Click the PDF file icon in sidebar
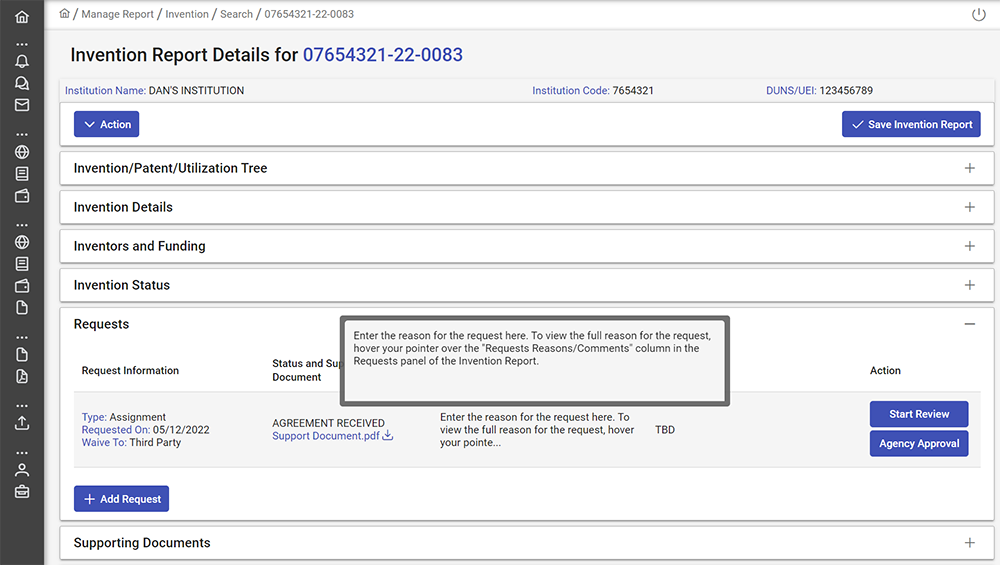1000x565 pixels. [22, 377]
